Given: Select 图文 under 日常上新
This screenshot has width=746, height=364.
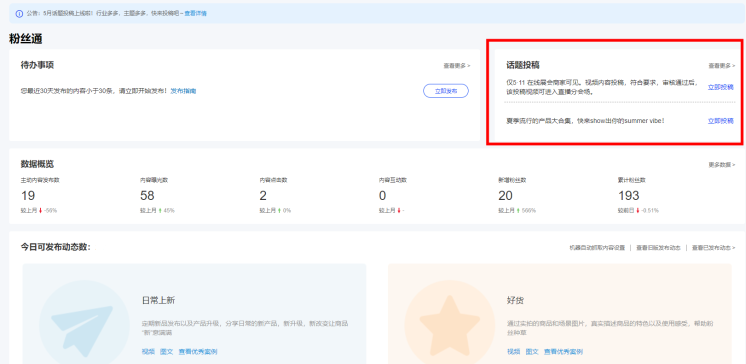Looking at the screenshot, I should (167, 352).
